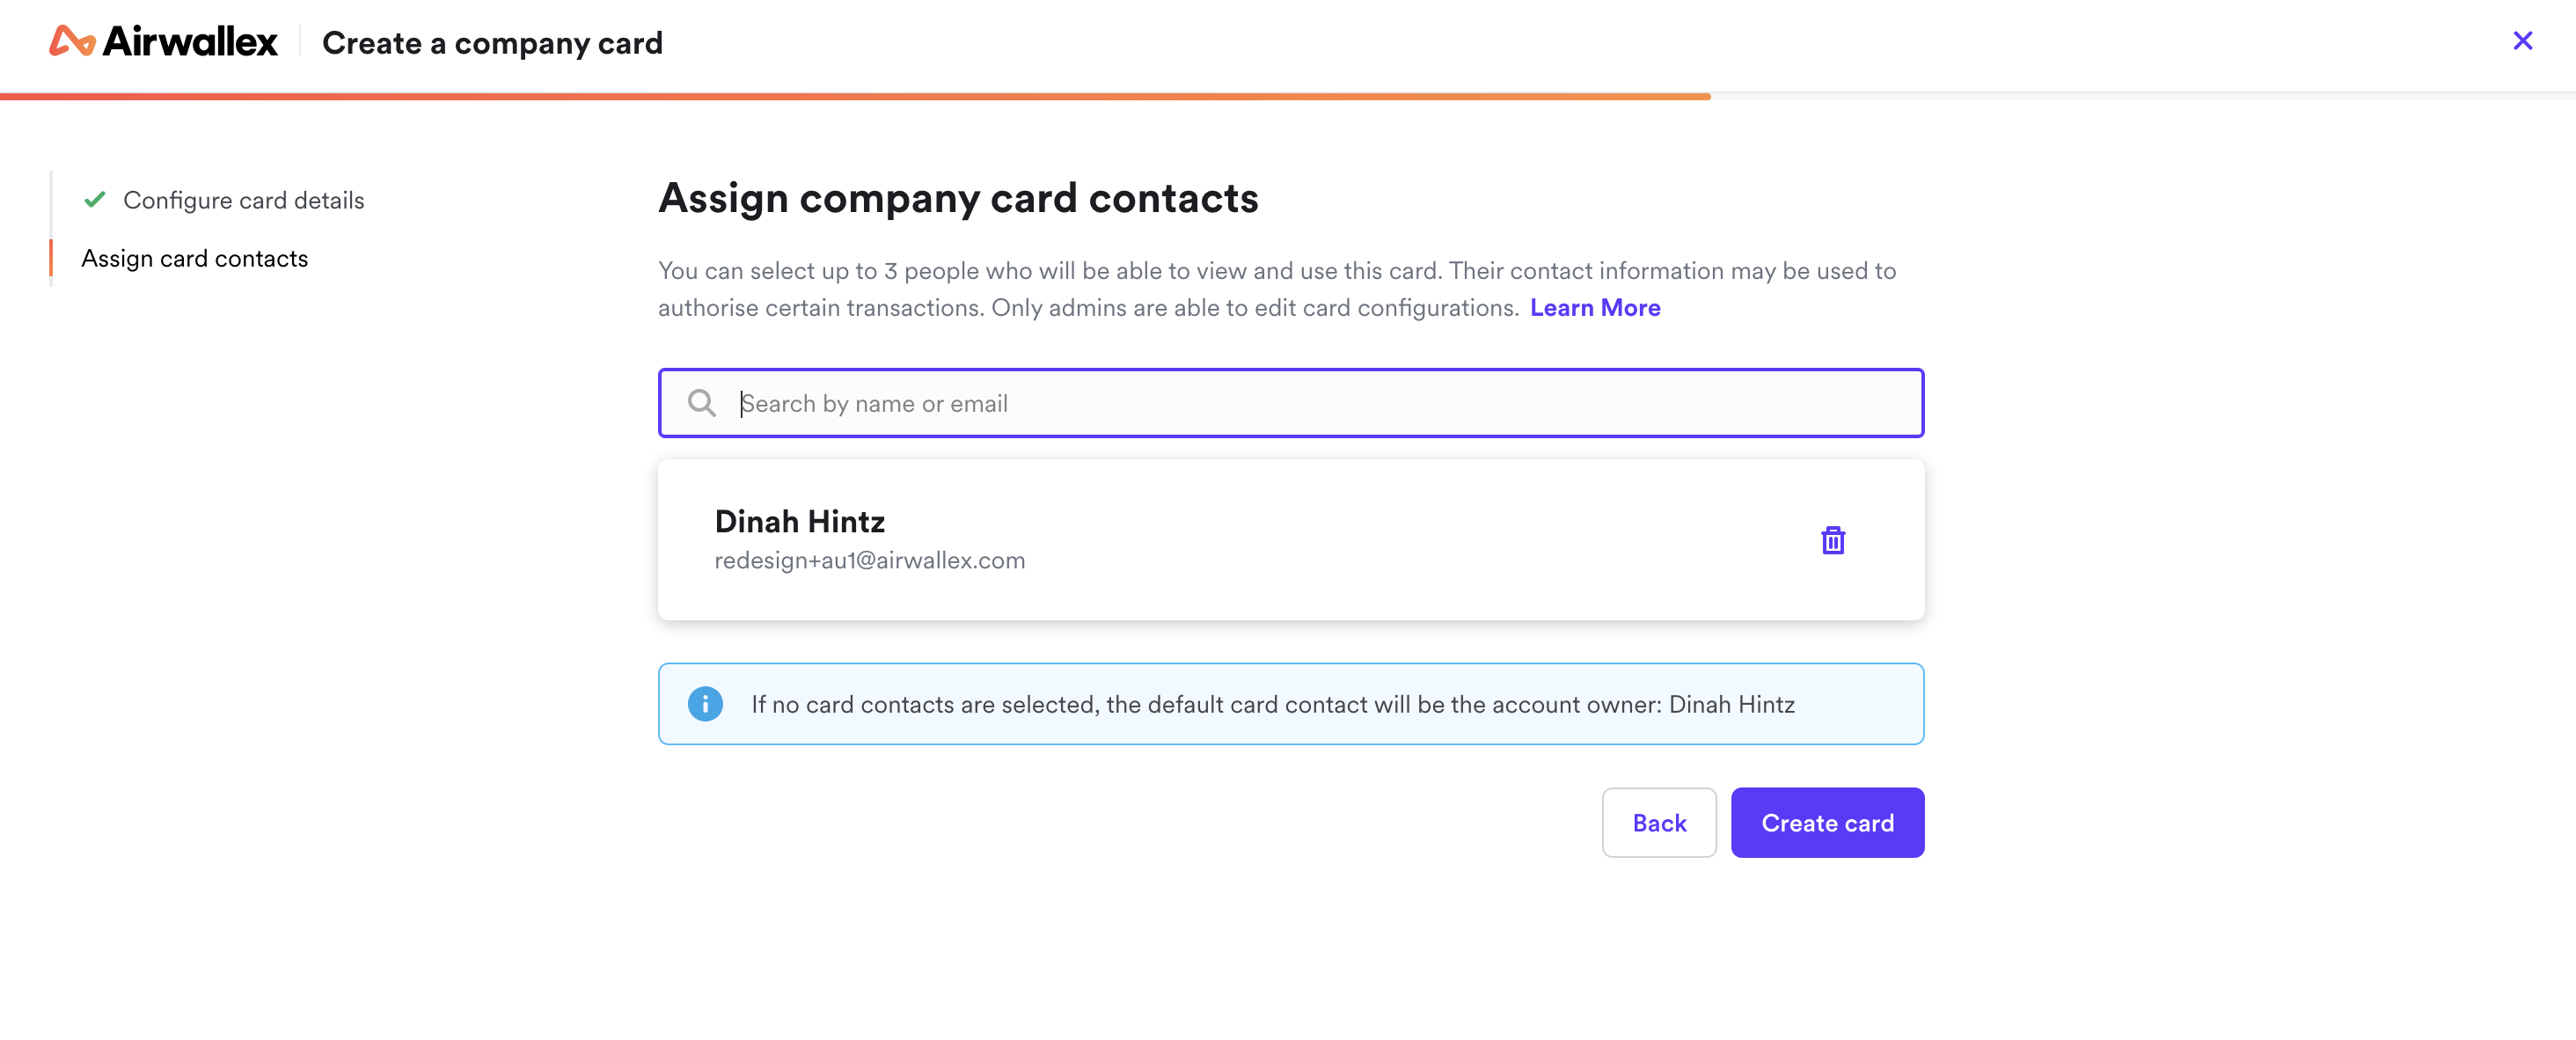Image resolution: width=2576 pixels, height=1040 pixels.
Task: Go back with the Back button
Action: coord(1659,822)
